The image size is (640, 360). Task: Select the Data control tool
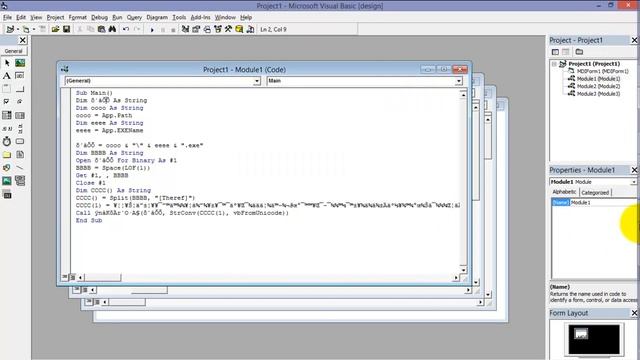(x=20, y=181)
